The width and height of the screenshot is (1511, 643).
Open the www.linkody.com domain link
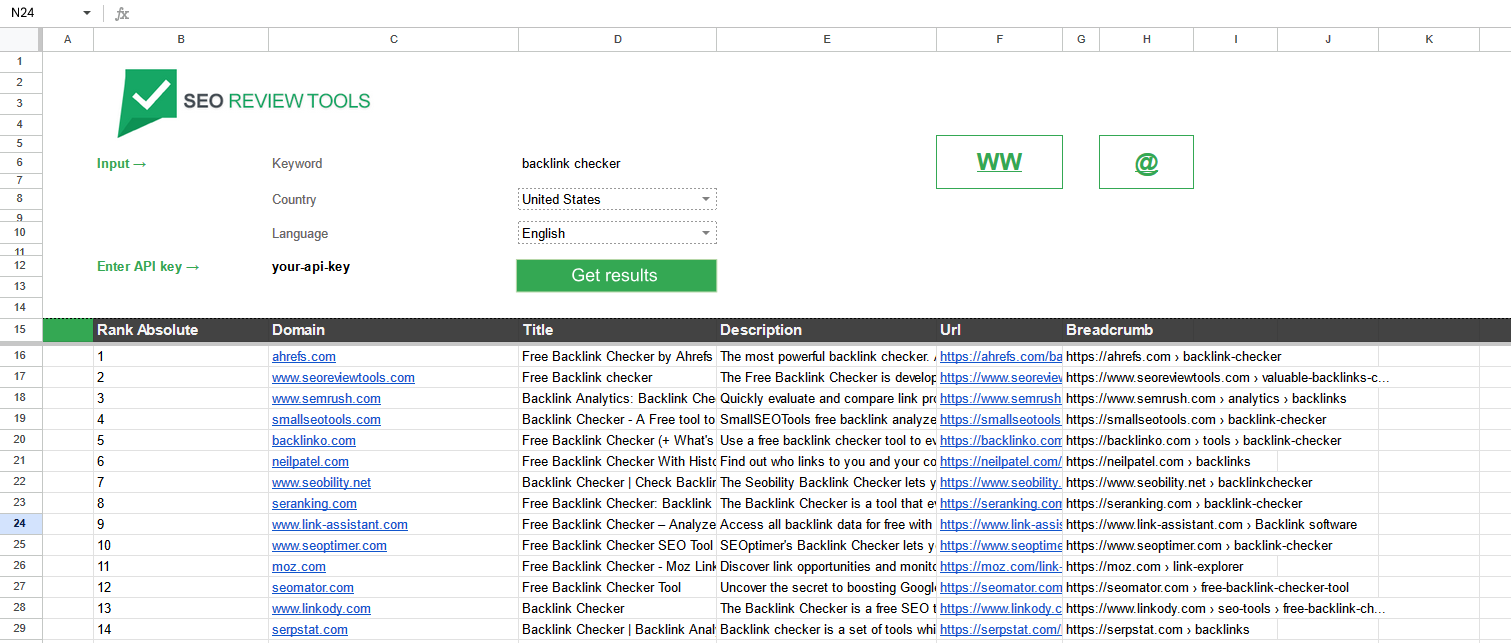pyautogui.click(x=321, y=608)
